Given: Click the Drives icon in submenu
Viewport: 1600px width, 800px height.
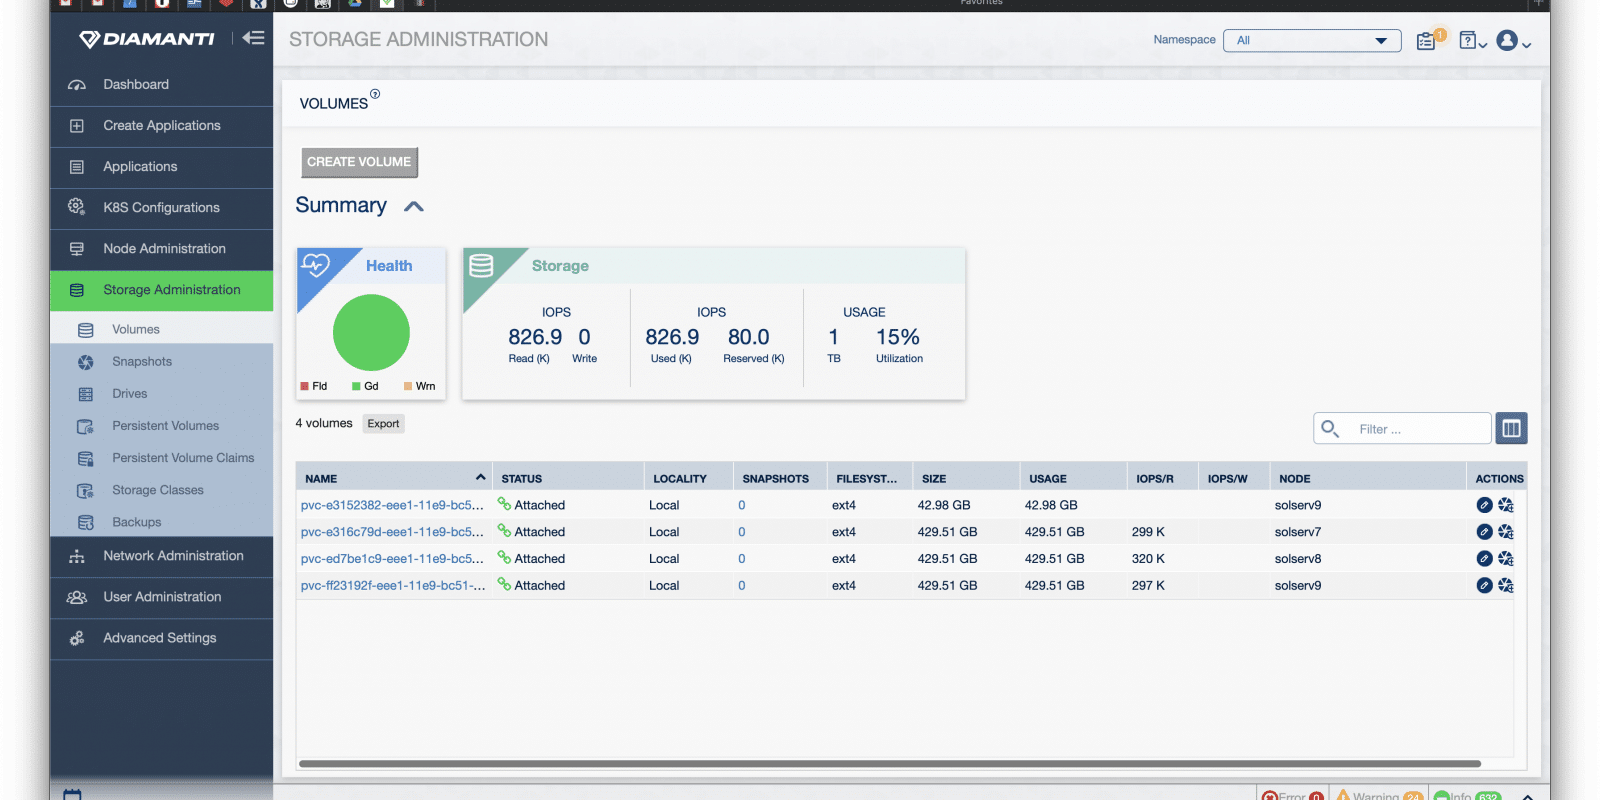Looking at the screenshot, I should 86,394.
